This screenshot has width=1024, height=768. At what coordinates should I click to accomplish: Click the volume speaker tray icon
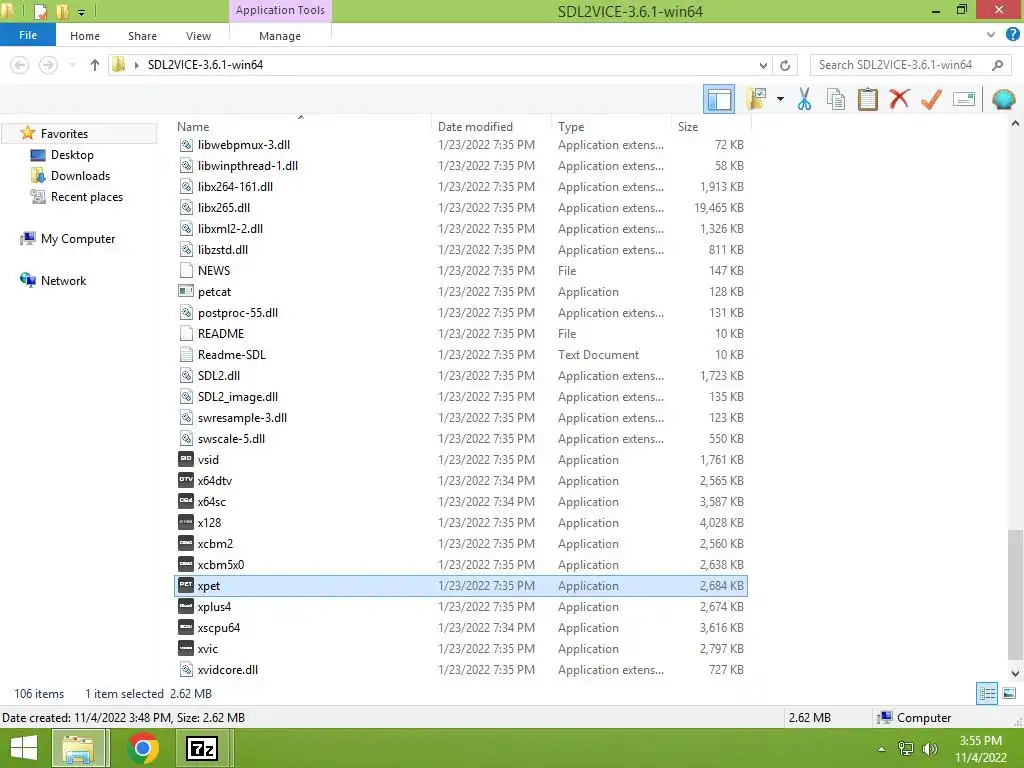(x=930, y=749)
